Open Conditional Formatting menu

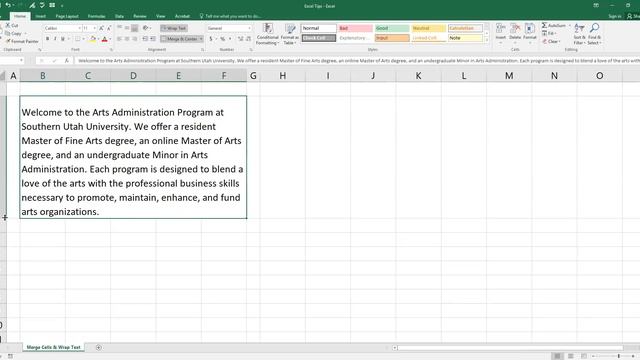(268, 34)
